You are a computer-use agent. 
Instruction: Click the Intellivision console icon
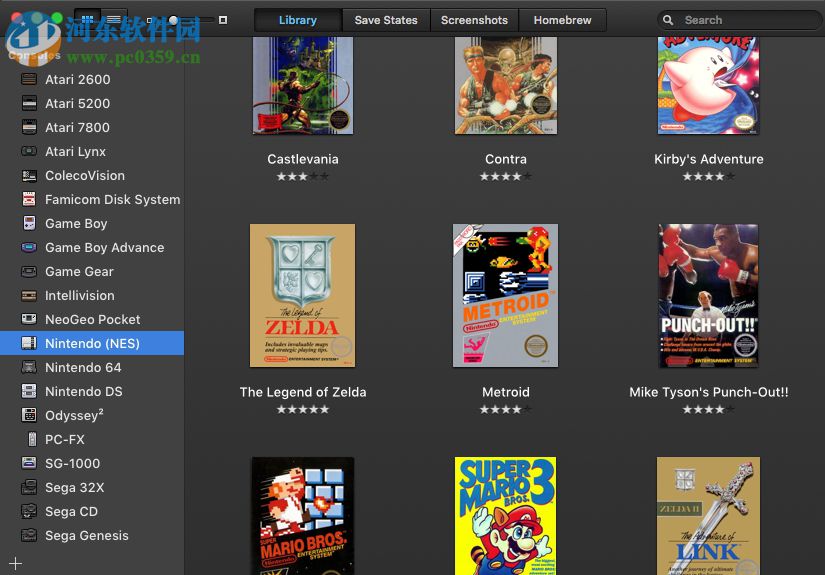[29, 296]
